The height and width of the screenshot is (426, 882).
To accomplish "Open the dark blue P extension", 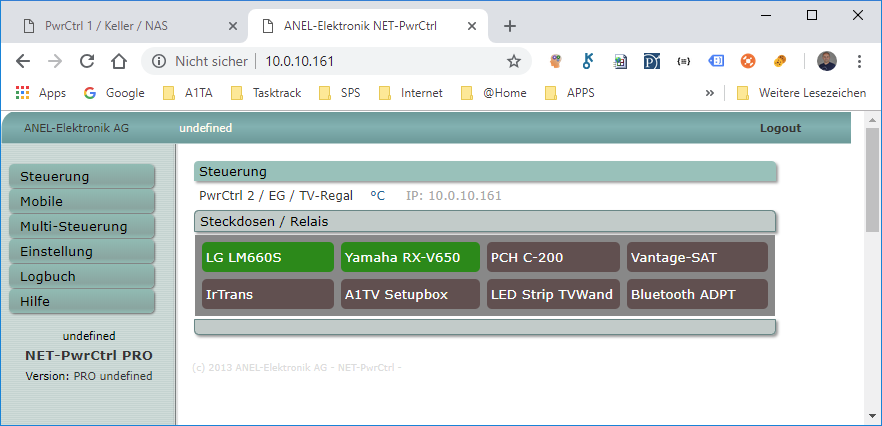I will pos(651,61).
